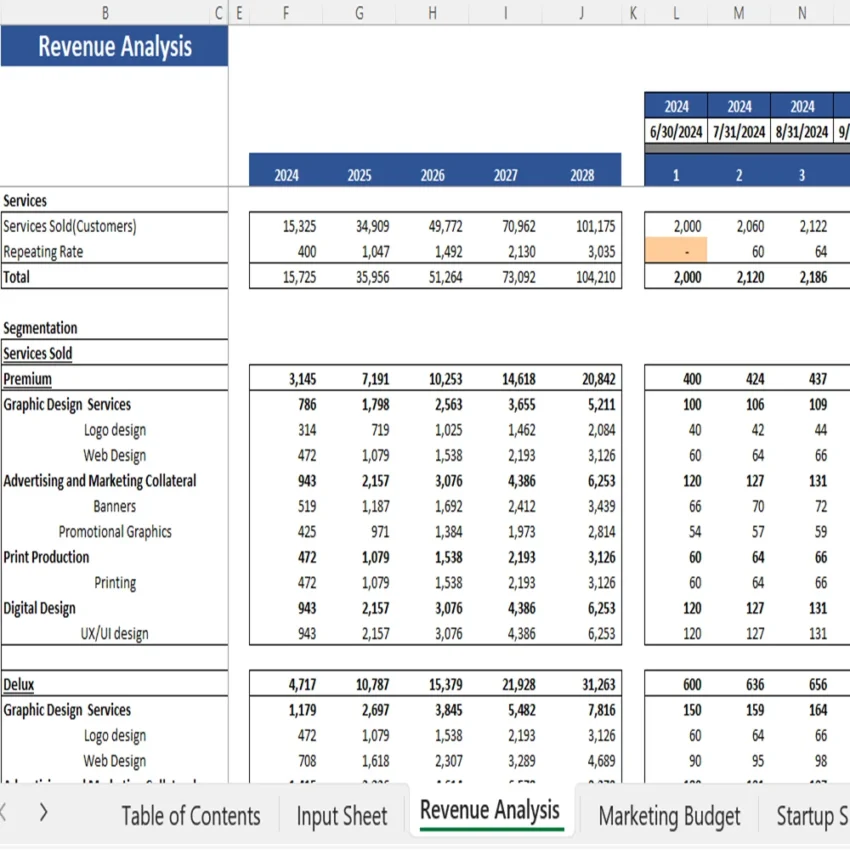Select the Graphic Design Services label cell

coord(82,404)
